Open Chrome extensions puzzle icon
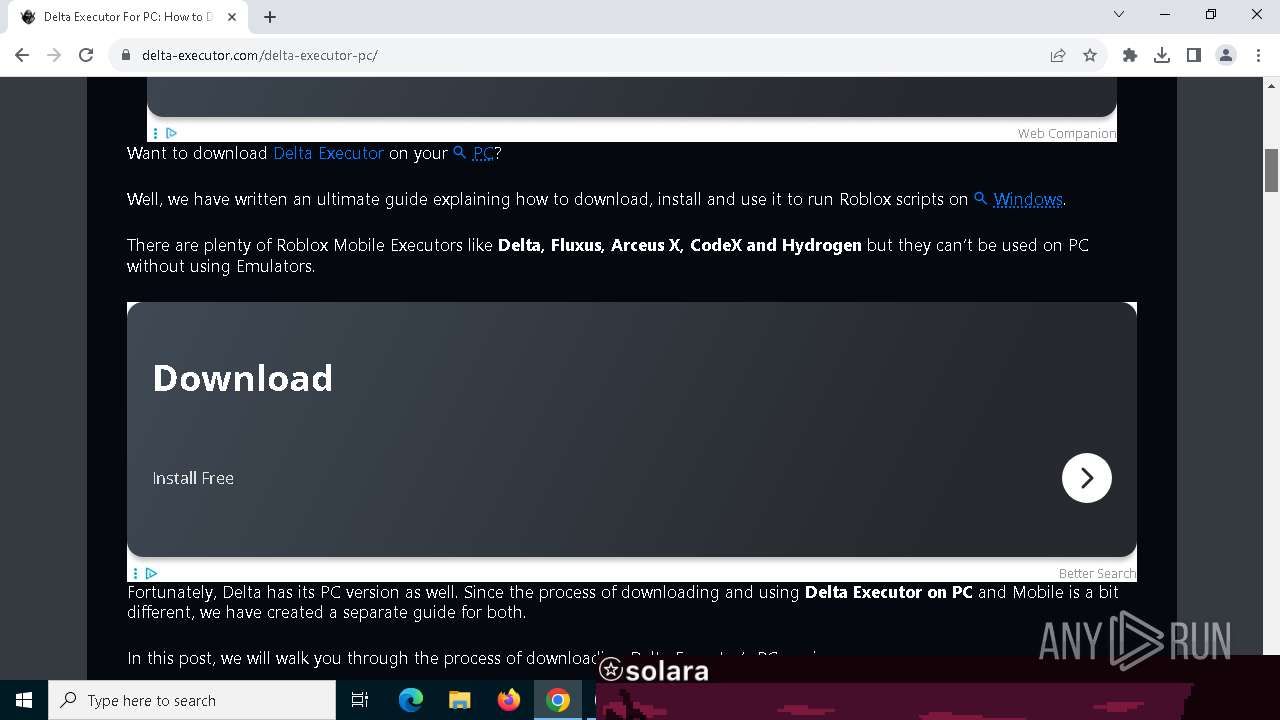This screenshot has width=1280, height=720. [1130, 55]
